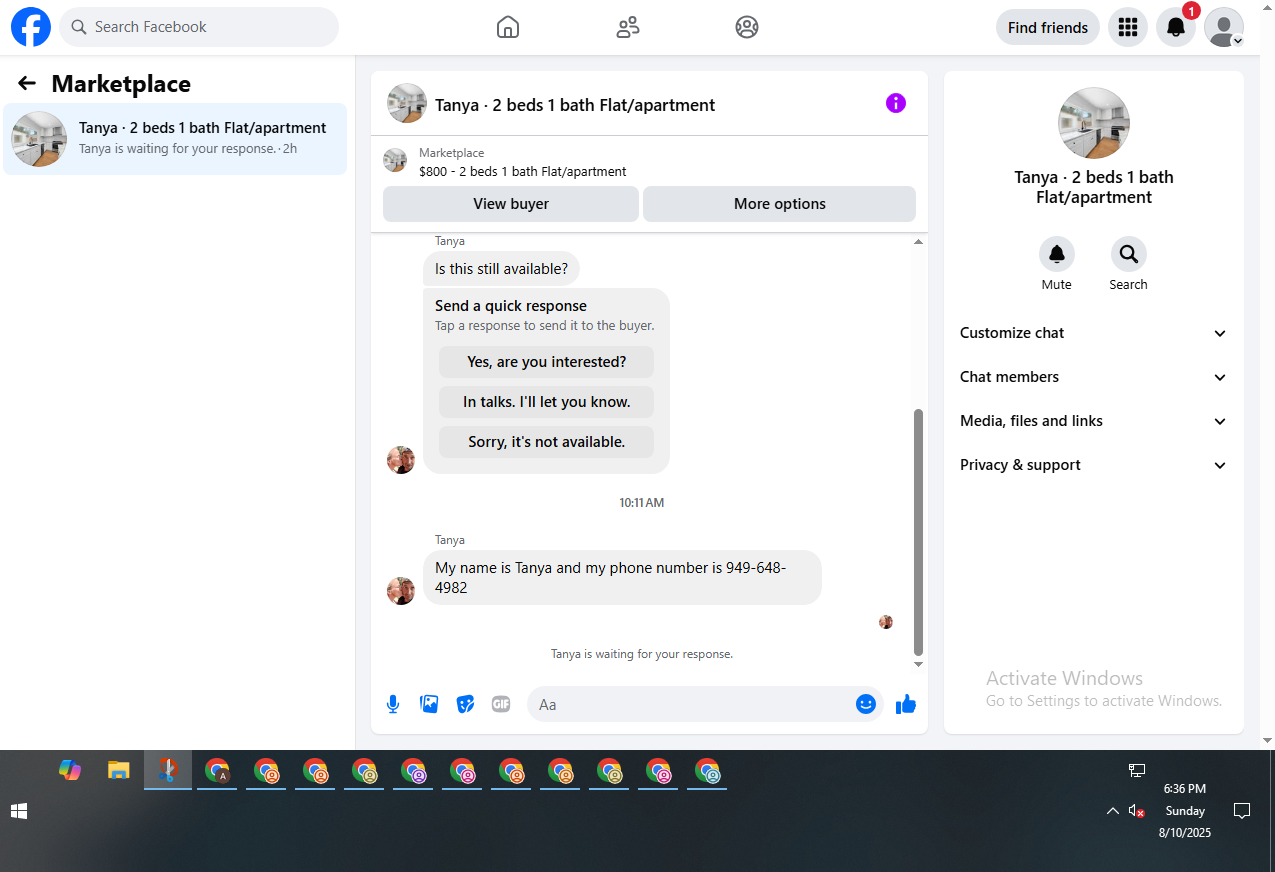Click the back arrow beside Marketplace
Image resolution: width=1275 pixels, height=872 pixels.
(27, 84)
